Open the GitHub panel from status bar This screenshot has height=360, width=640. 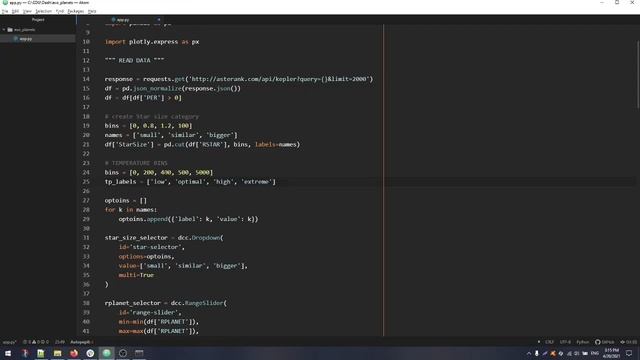pyautogui.click(x=604, y=342)
